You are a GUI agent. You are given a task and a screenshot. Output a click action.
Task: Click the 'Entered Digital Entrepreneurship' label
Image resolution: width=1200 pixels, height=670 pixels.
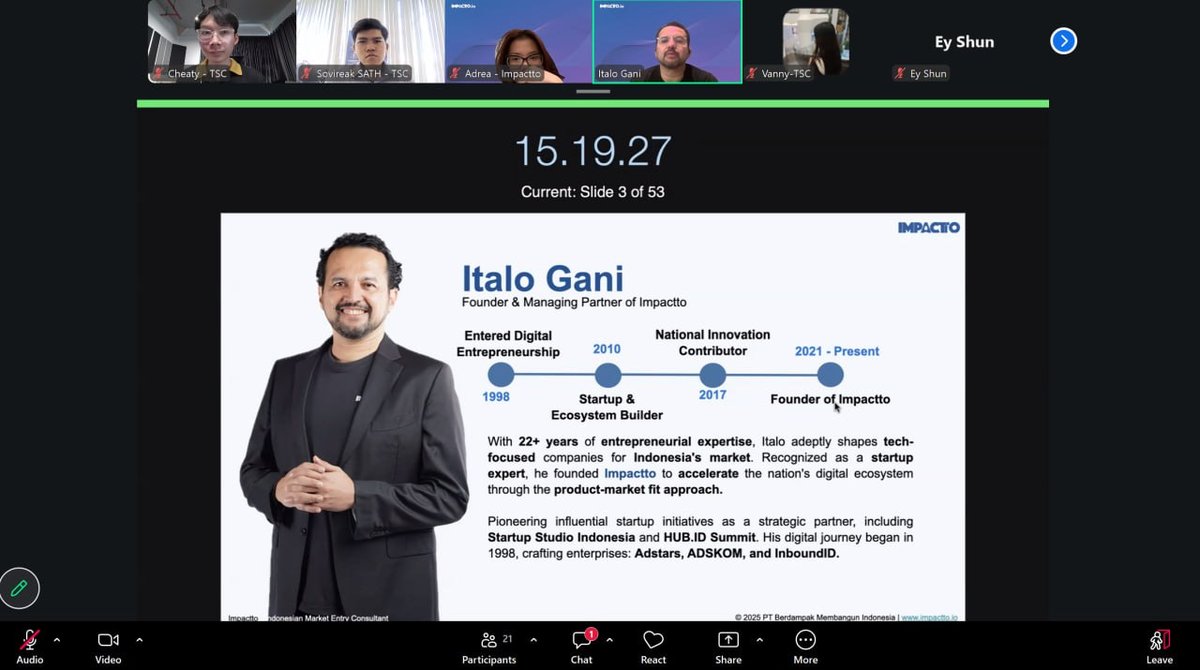tap(508, 344)
